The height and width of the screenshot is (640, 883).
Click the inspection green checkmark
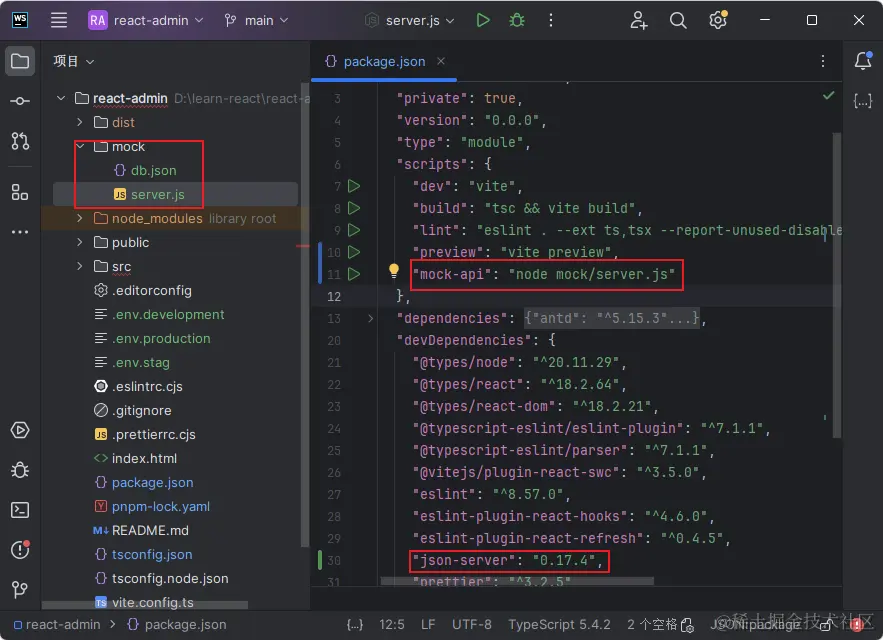[828, 95]
